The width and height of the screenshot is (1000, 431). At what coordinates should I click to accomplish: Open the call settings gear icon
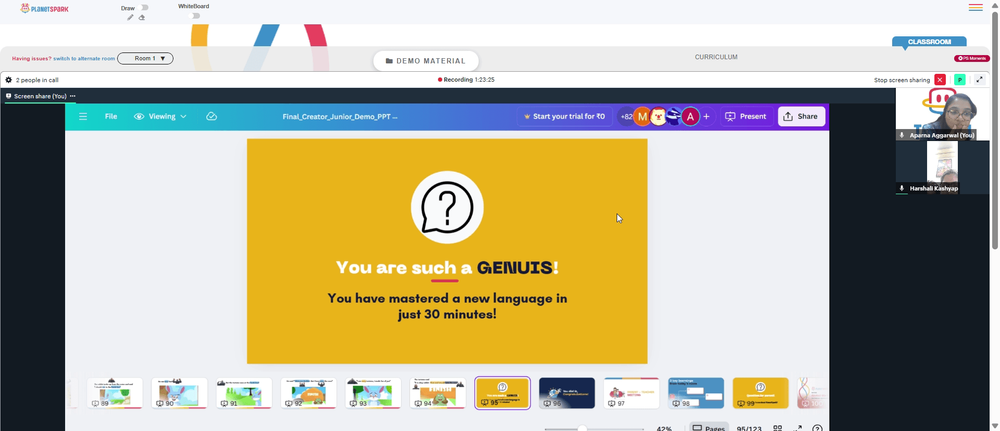click(8, 80)
